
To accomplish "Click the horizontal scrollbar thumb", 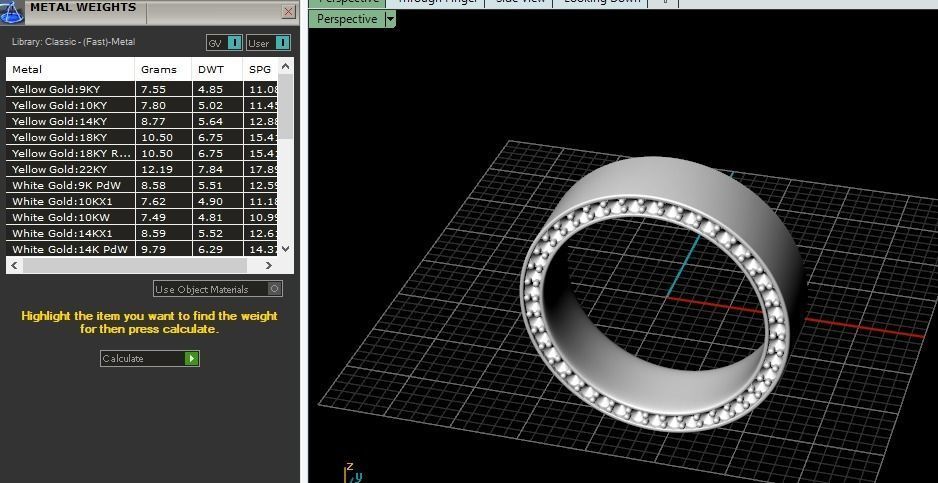I will click(x=135, y=265).
